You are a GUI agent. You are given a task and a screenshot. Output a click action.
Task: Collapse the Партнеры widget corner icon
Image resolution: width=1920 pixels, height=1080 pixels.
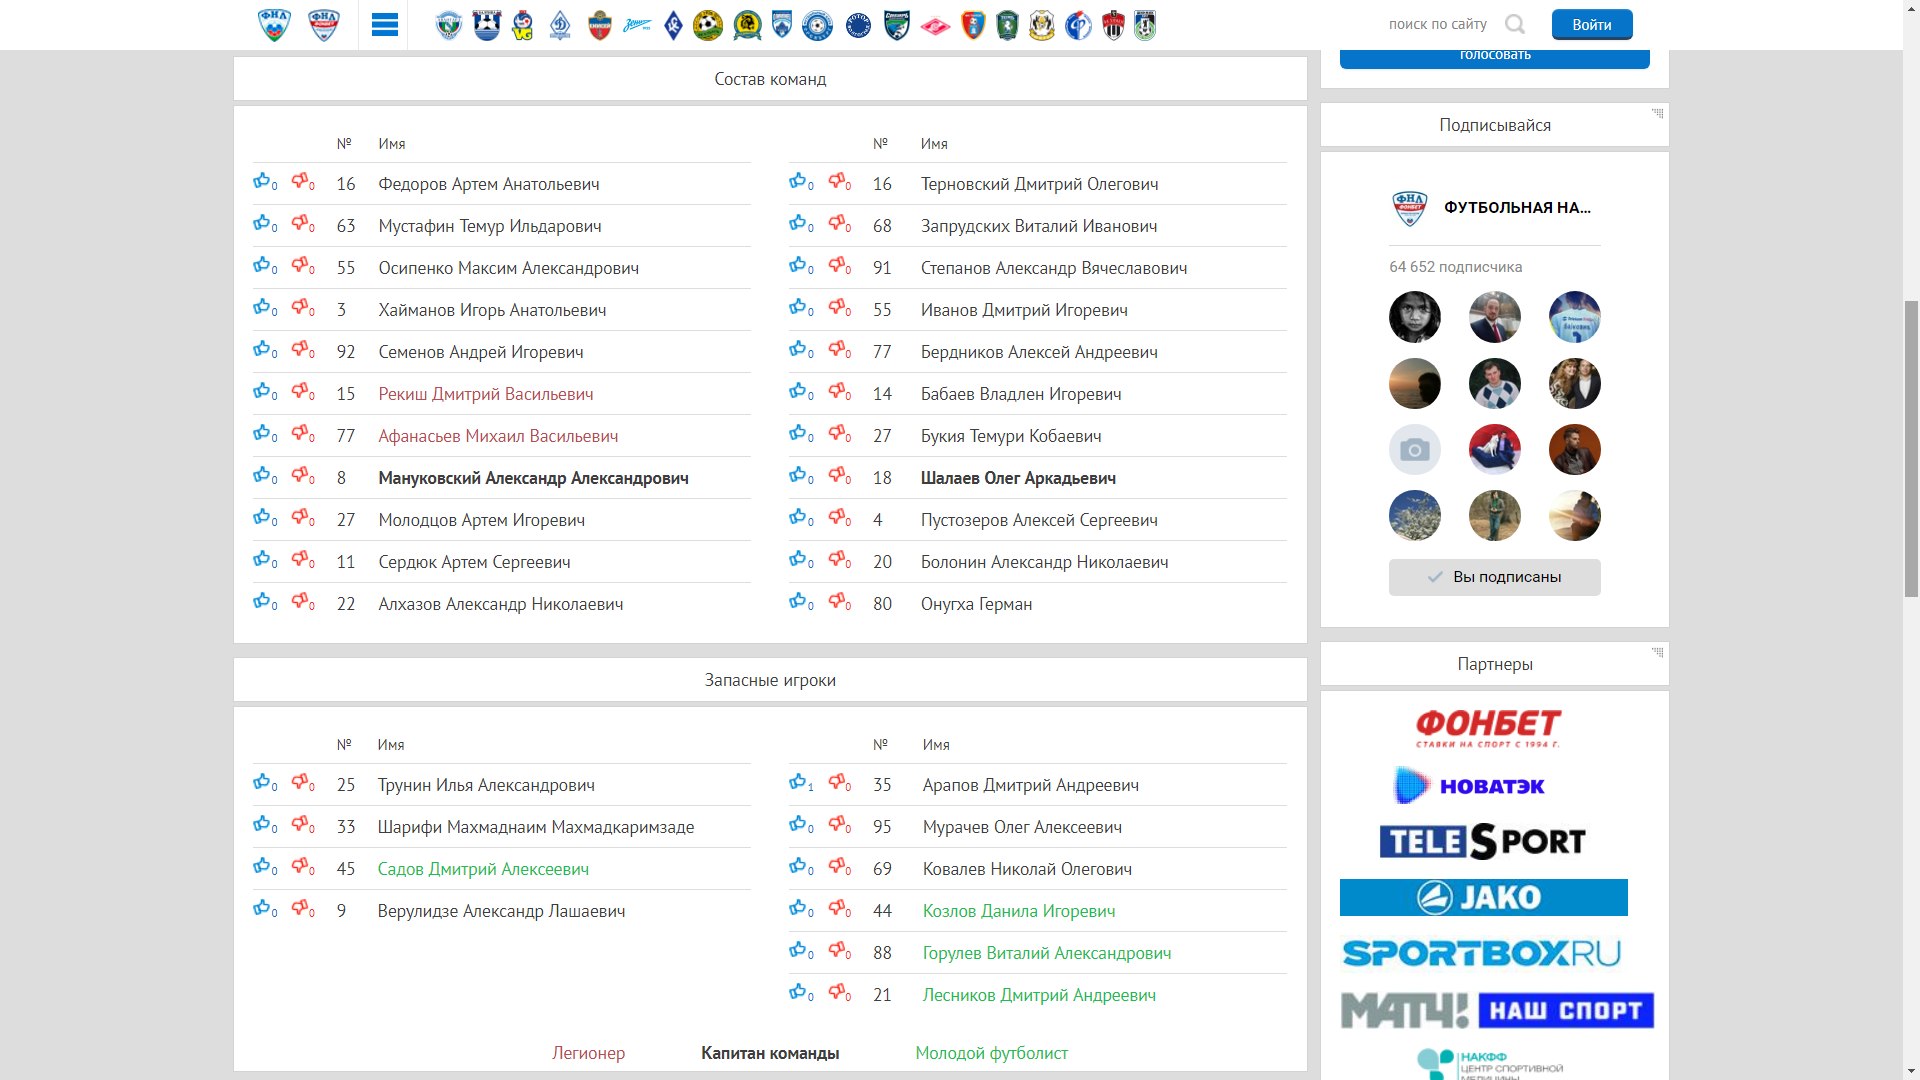1657,652
